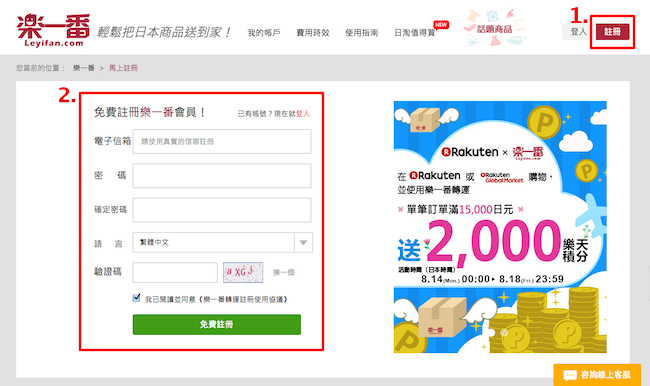Click the 樂一番 Leyifan.com logo
The image size is (650, 386).
[53, 30]
